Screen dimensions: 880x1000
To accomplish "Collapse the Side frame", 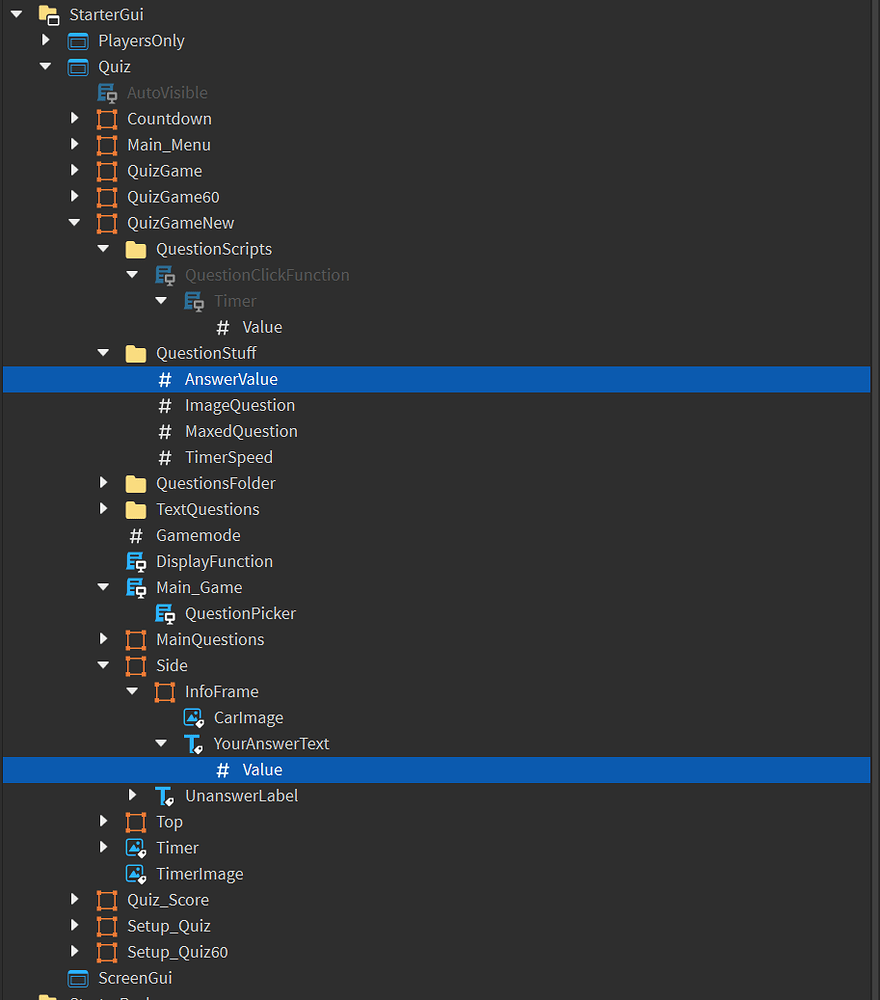I will pos(104,665).
